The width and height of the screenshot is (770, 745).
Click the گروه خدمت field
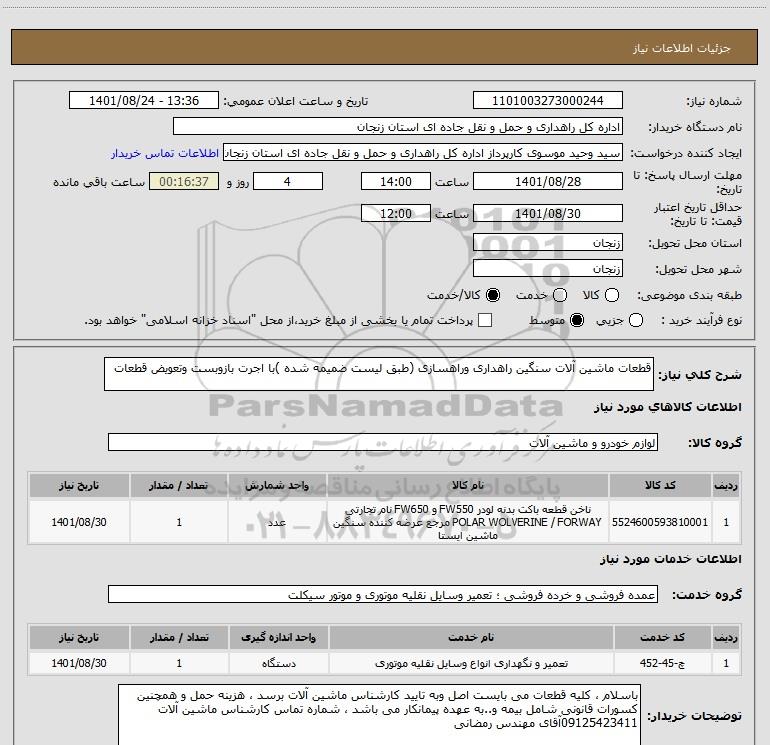(x=383, y=594)
